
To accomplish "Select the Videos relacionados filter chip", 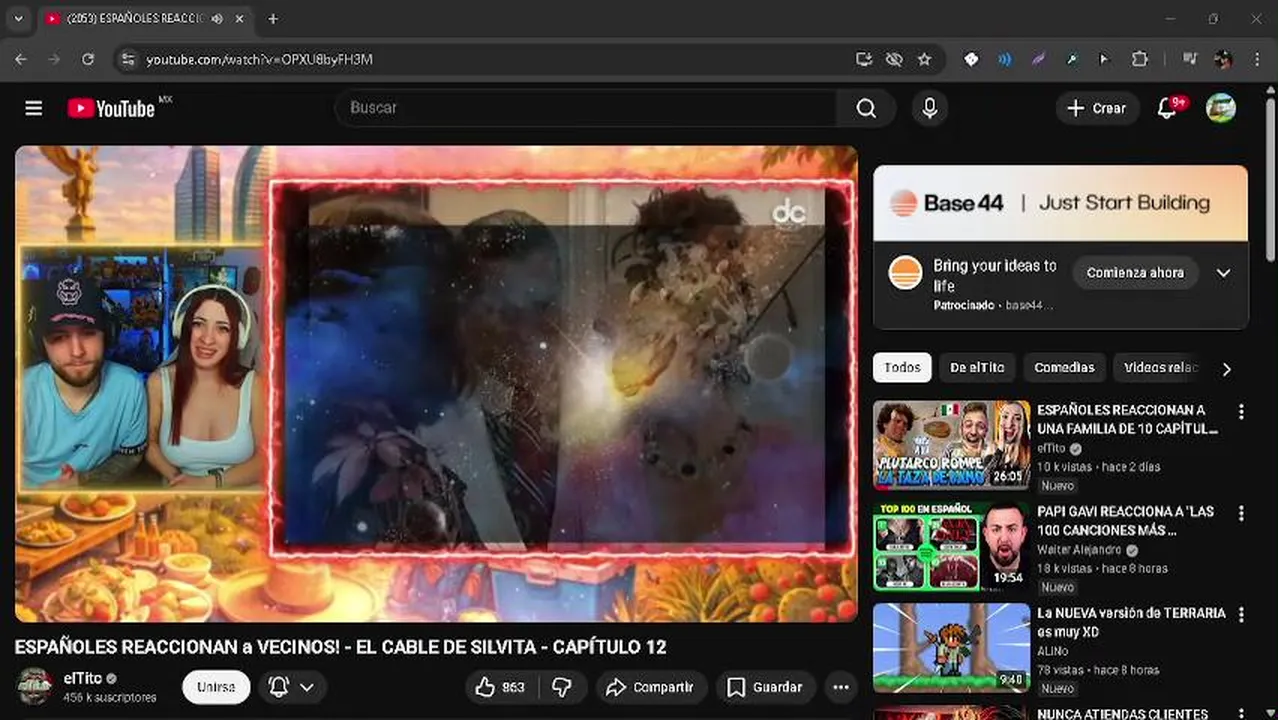I will pyautogui.click(x=1160, y=368).
